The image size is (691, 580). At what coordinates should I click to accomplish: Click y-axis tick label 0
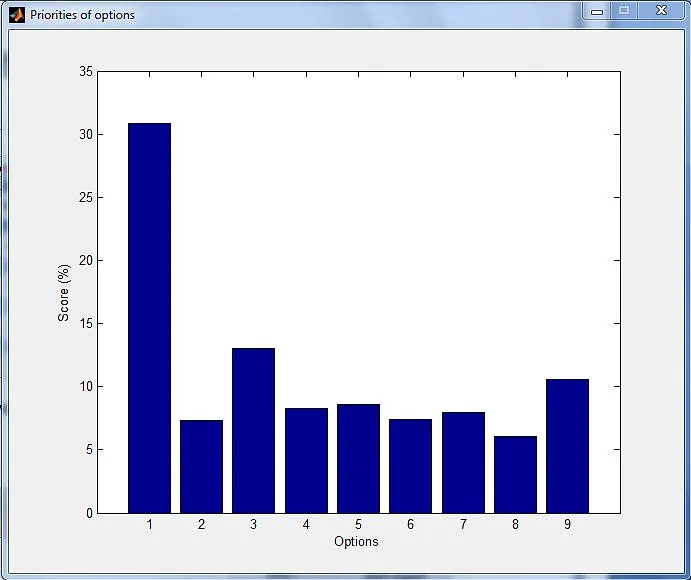90,513
